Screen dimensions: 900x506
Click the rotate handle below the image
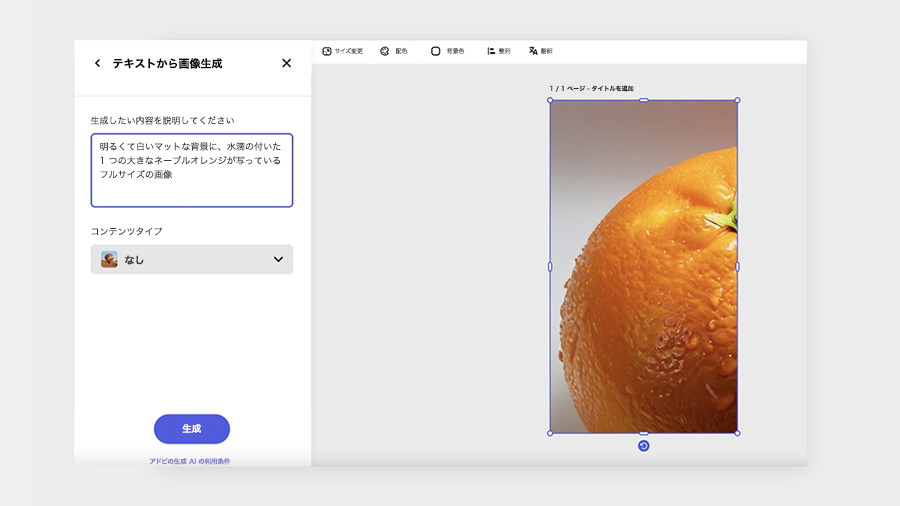643,446
